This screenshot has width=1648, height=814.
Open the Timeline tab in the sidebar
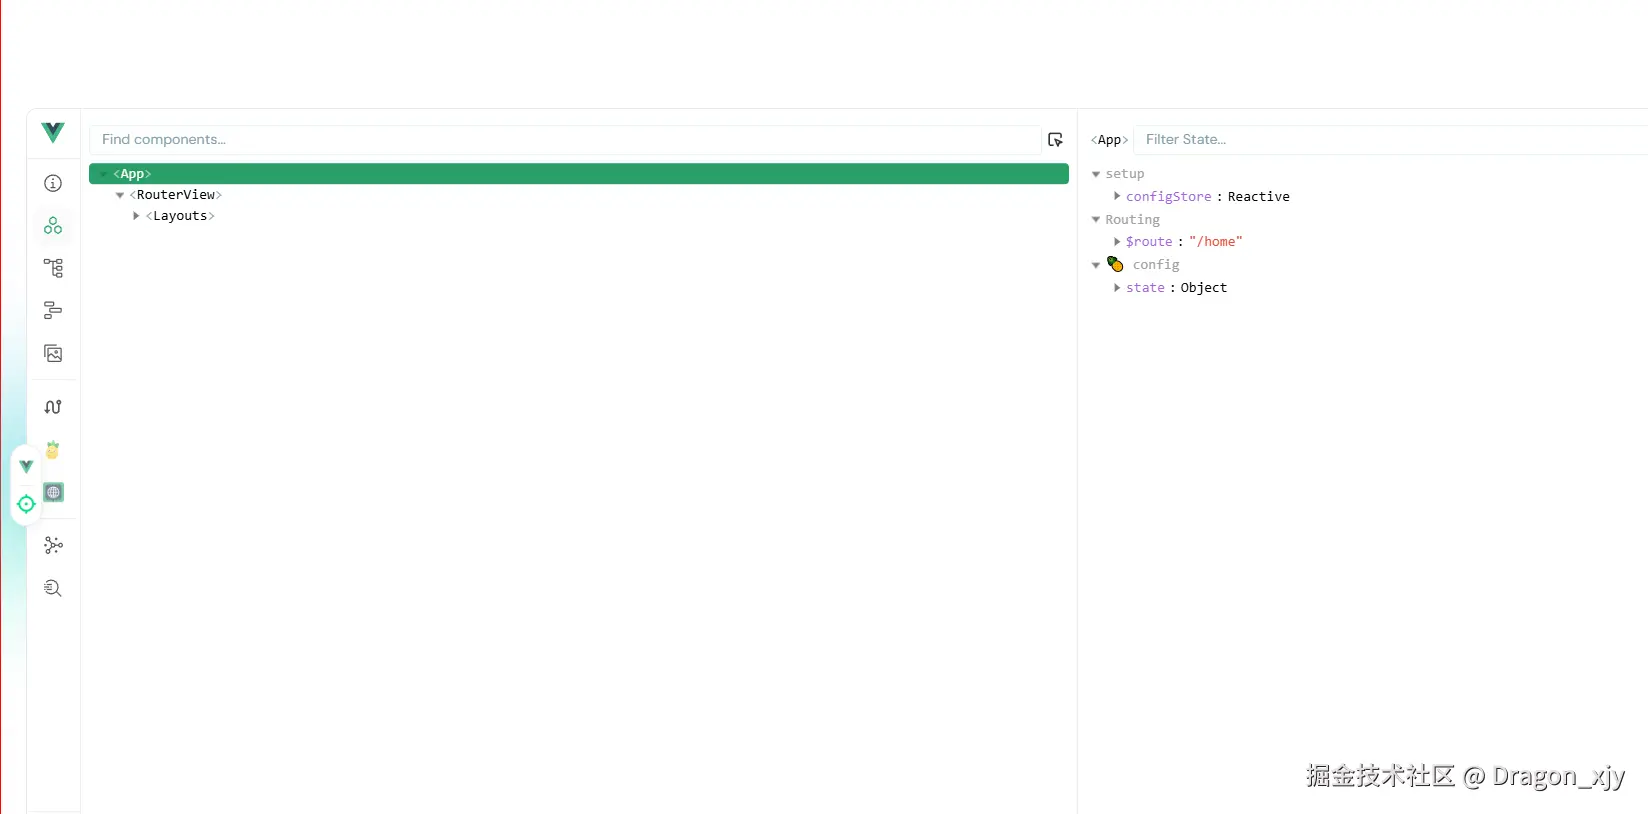[x=53, y=311]
